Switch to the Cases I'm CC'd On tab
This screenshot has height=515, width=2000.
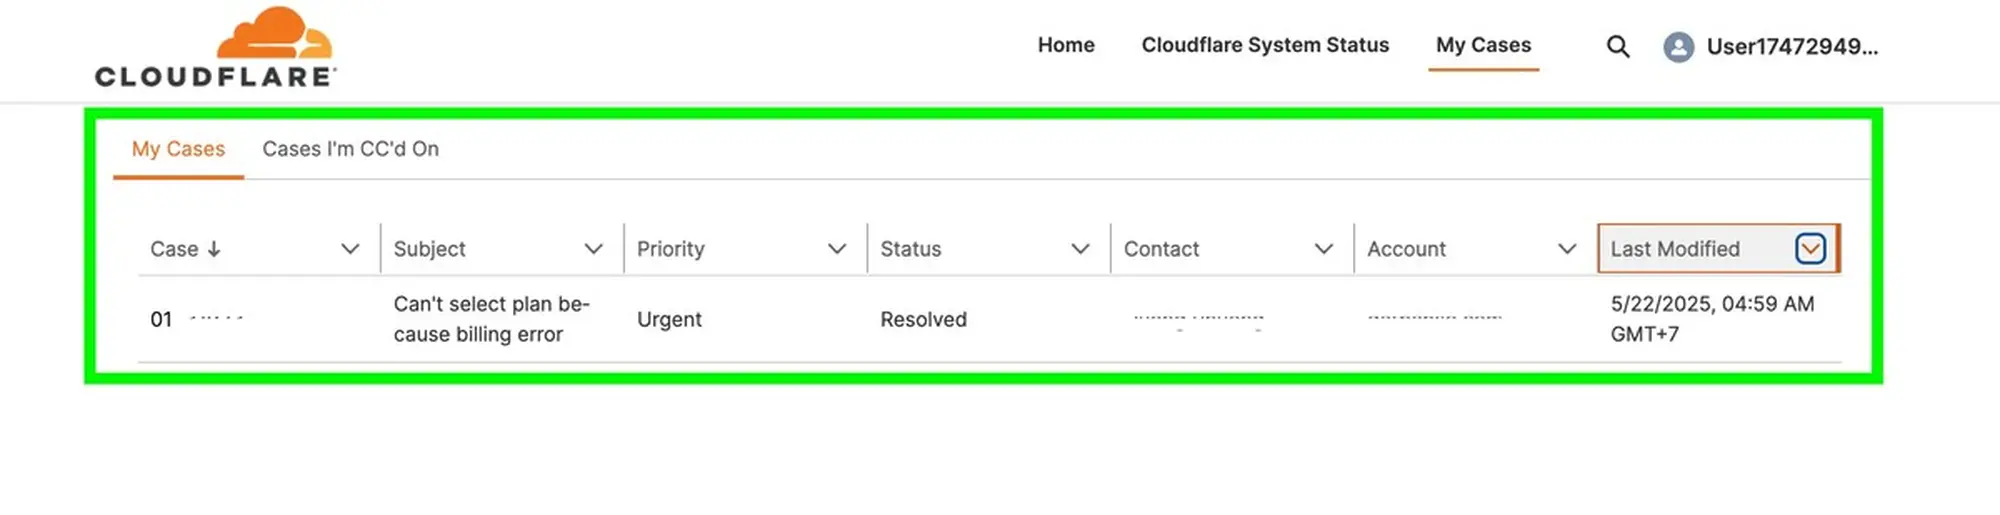351,149
